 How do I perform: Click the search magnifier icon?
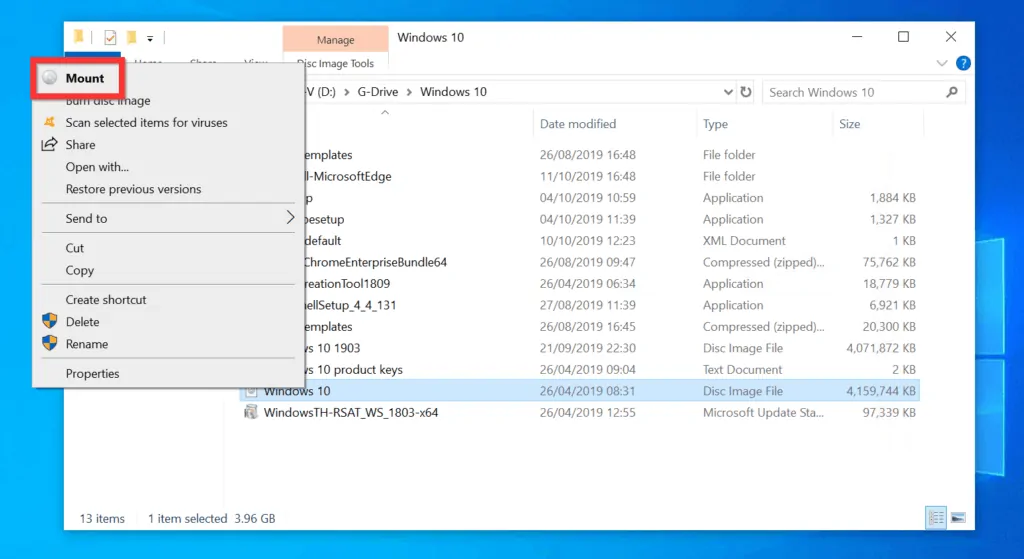pos(952,92)
